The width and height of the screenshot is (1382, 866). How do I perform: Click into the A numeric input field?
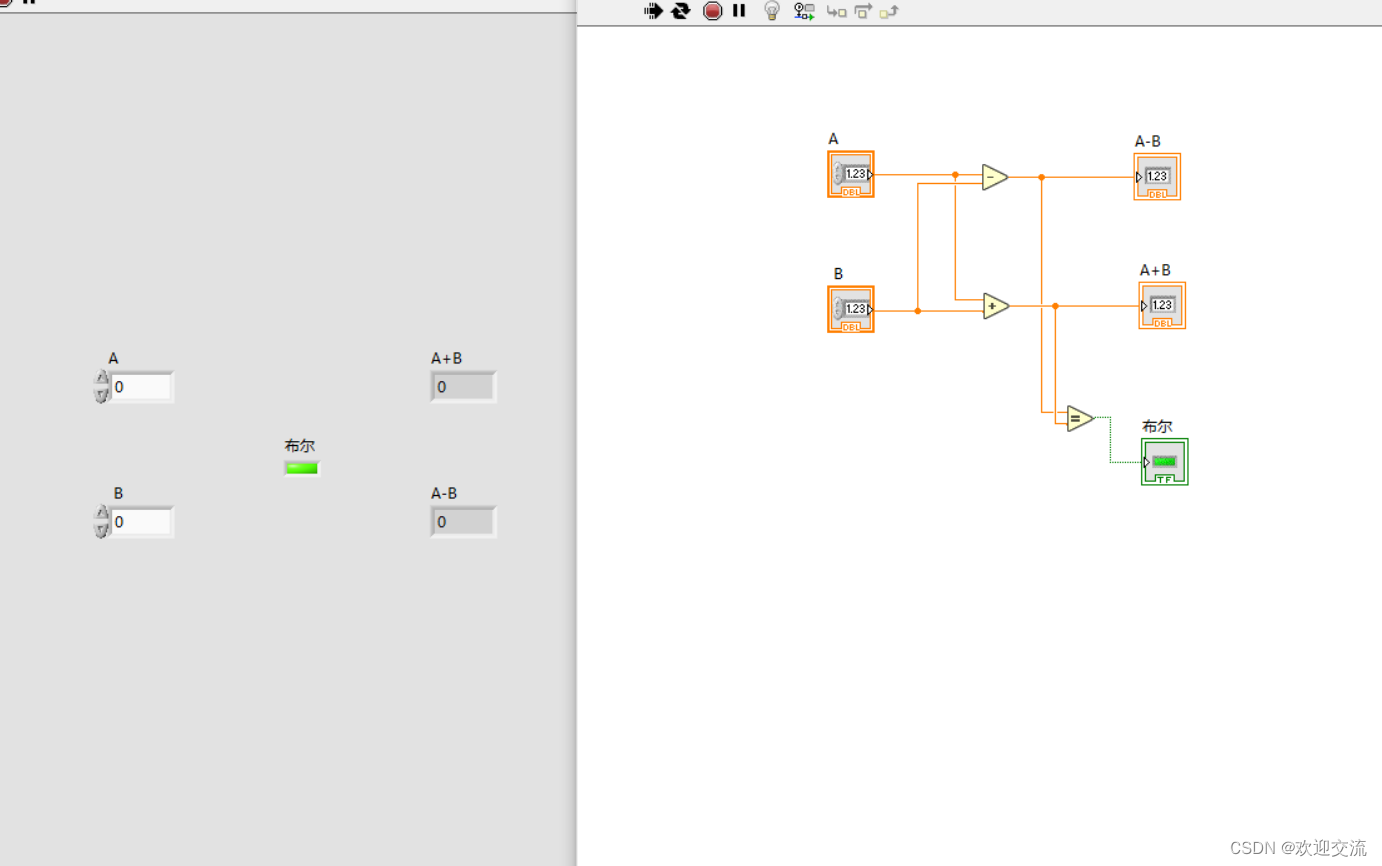(x=141, y=387)
